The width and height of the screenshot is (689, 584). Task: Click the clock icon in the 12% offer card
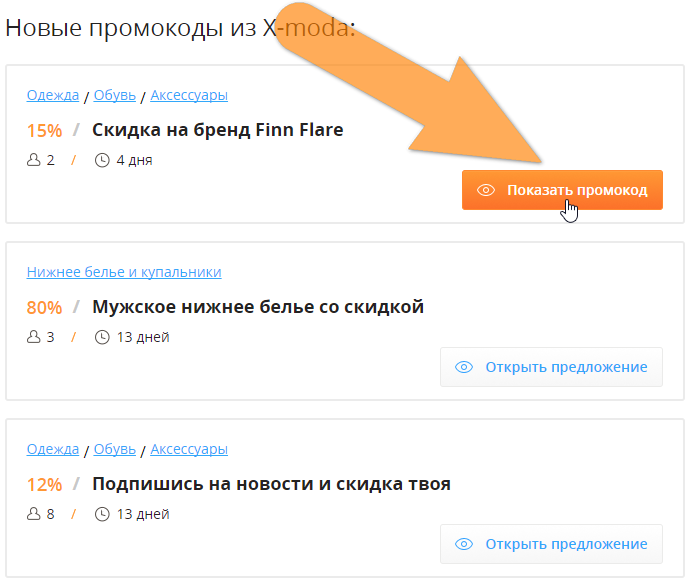(102, 514)
